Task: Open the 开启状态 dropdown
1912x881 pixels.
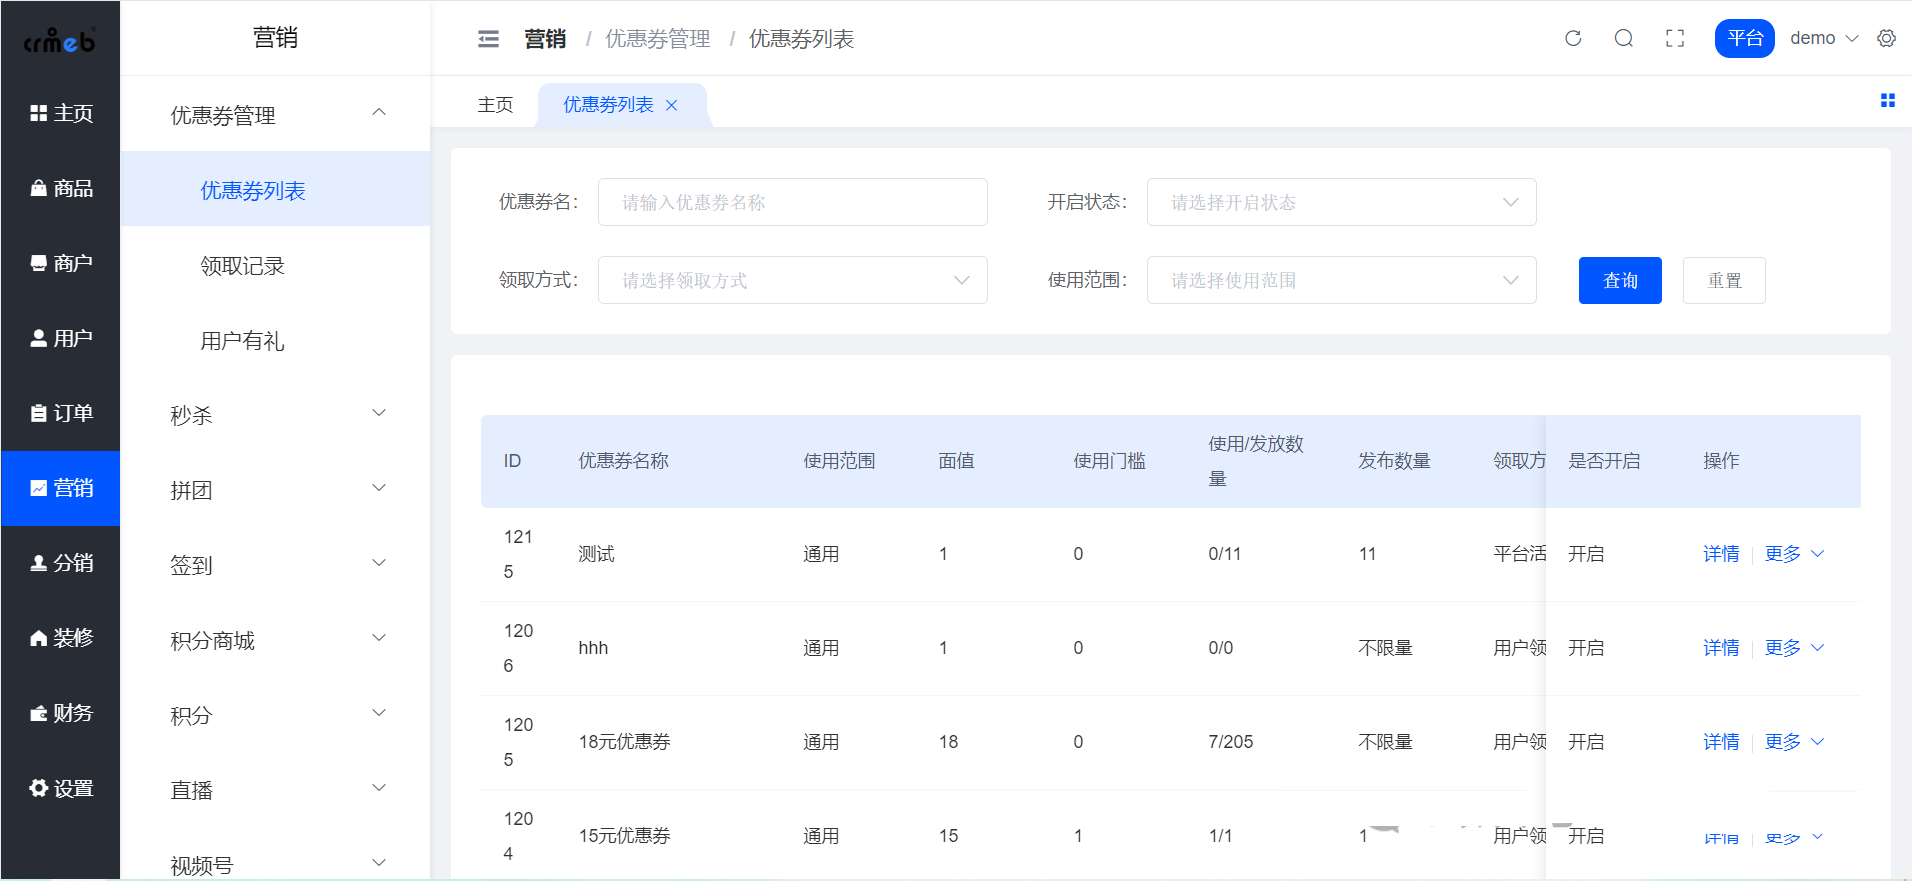Action: pos(1340,202)
